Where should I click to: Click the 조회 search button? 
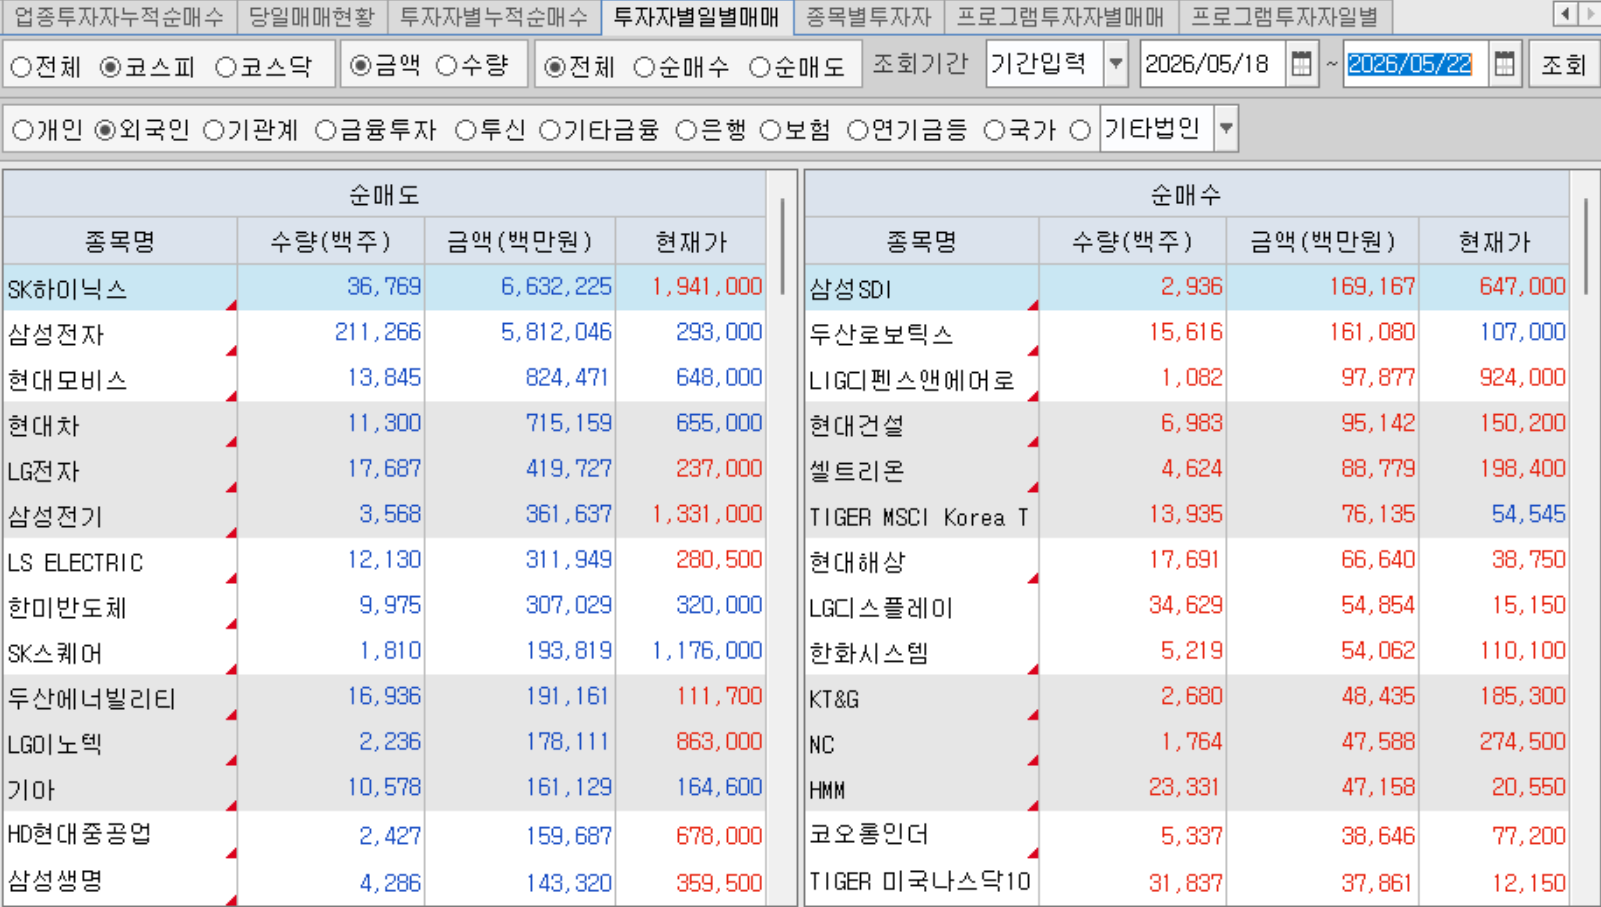click(1563, 65)
